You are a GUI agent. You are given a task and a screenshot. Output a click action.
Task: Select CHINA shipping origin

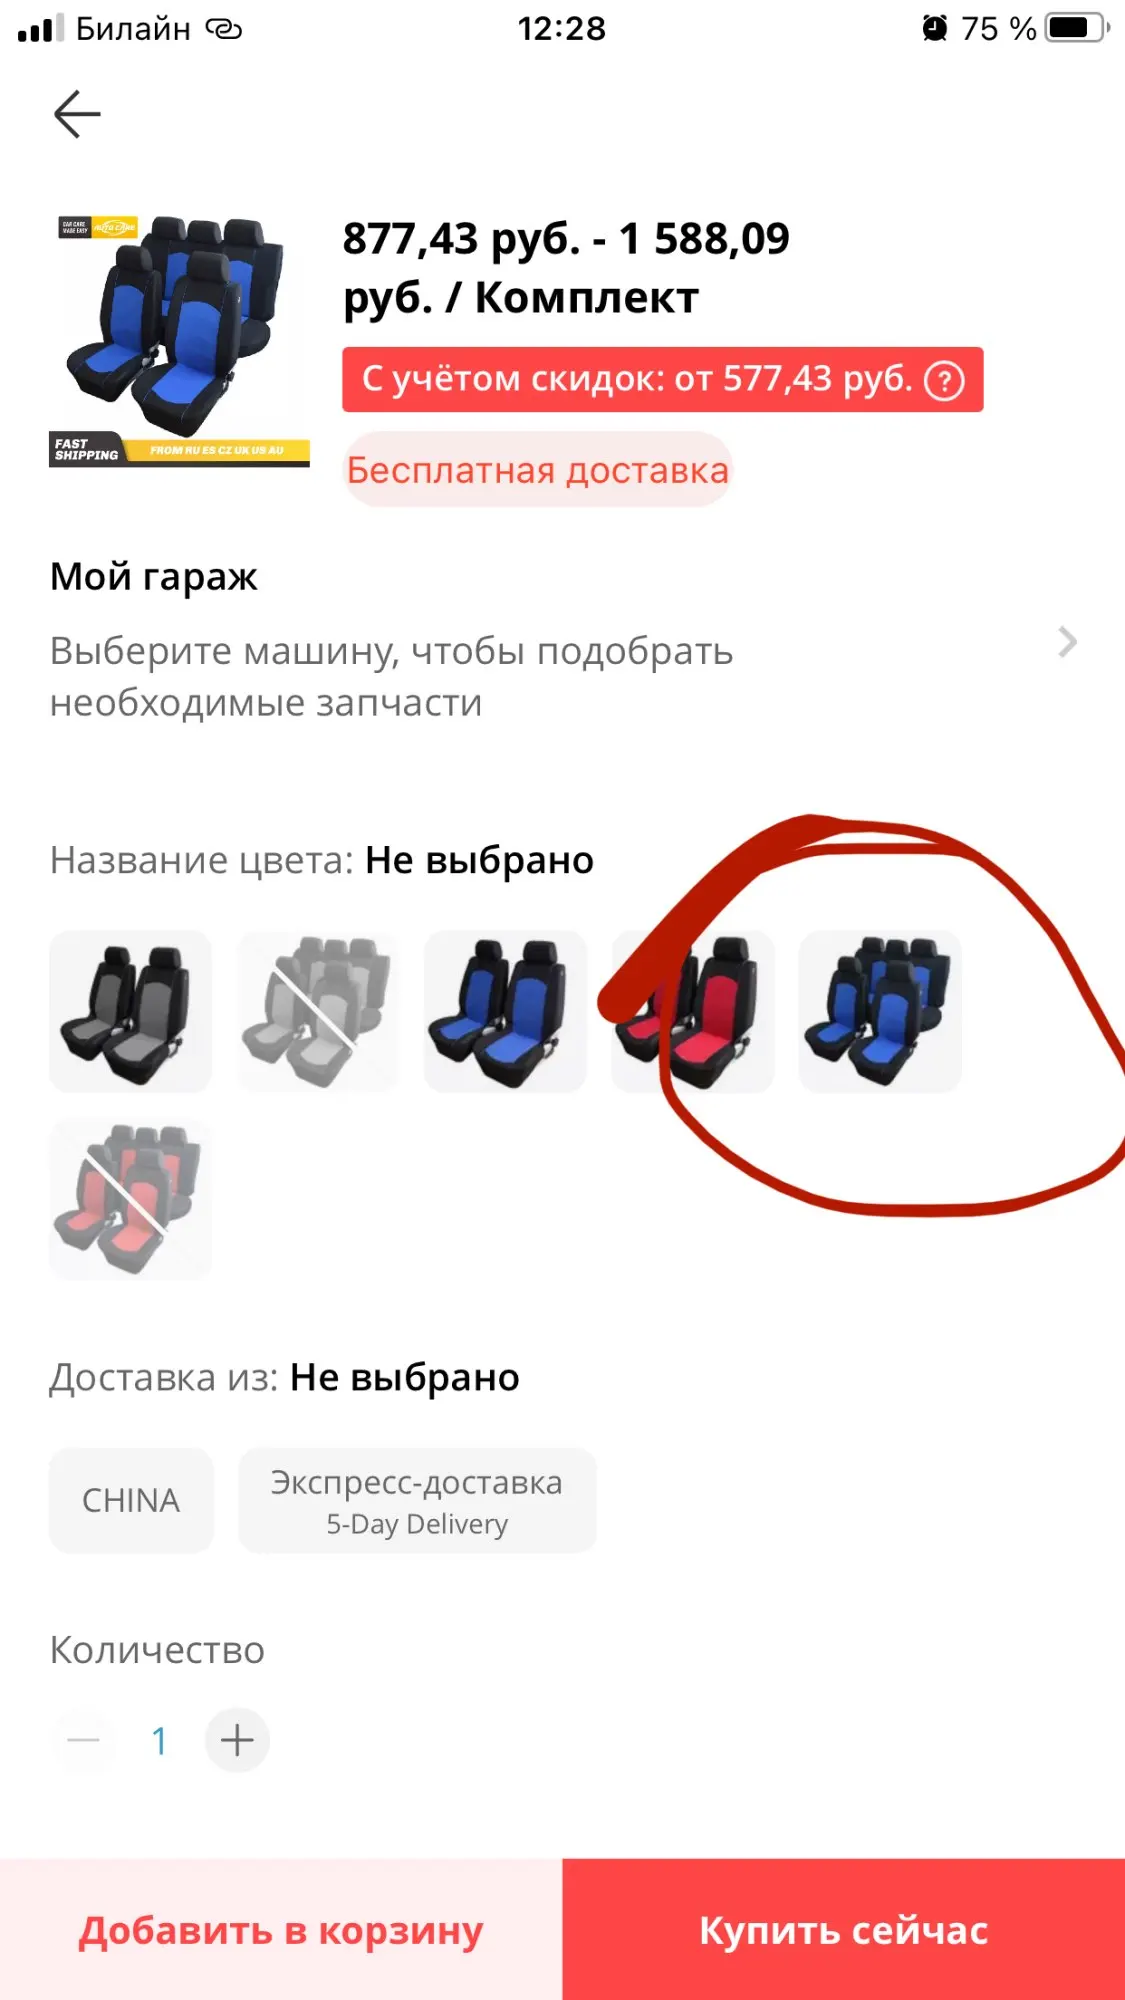(131, 1500)
